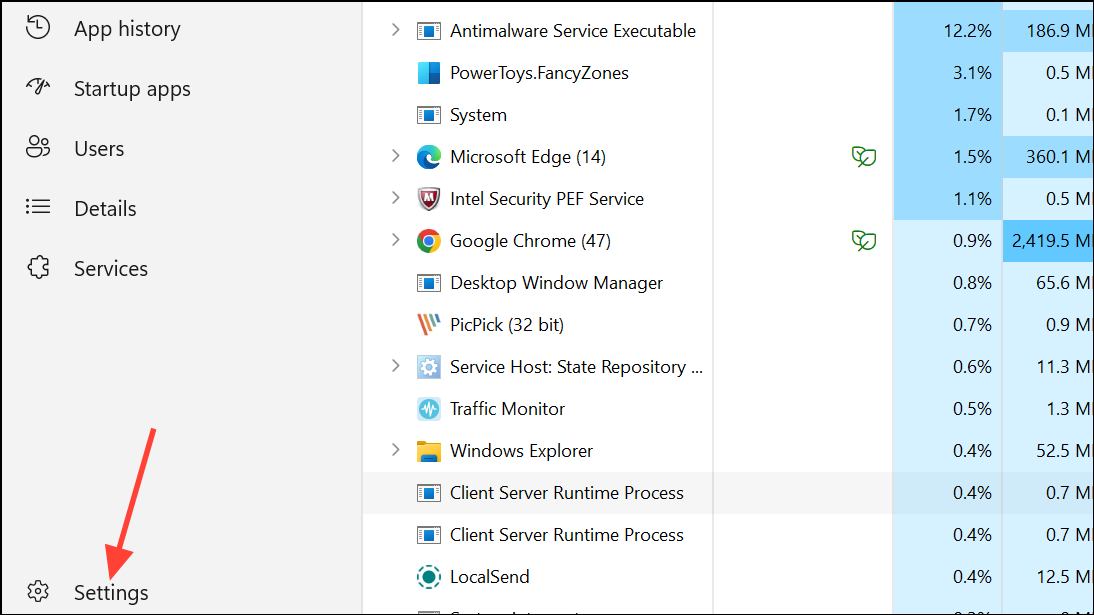This screenshot has width=1094, height=615.
Task: Click the eco mode leaf beside Microsoft Edge
Action: pos(863,157)
